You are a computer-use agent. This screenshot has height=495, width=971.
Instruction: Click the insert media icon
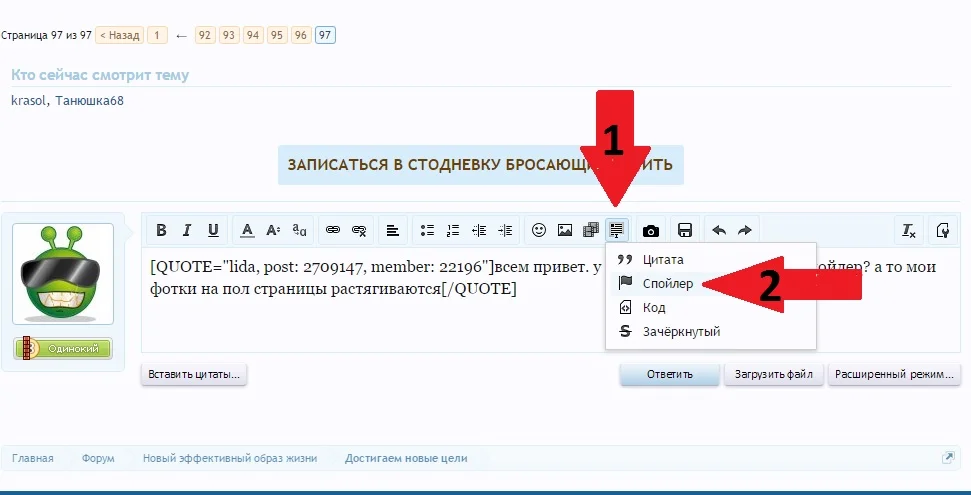tap(591, 230)
